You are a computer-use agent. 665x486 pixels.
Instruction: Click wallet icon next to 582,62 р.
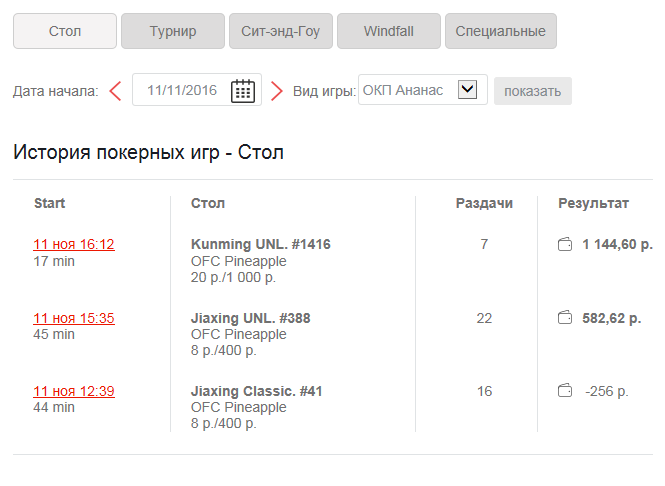[x=564, y=318]
